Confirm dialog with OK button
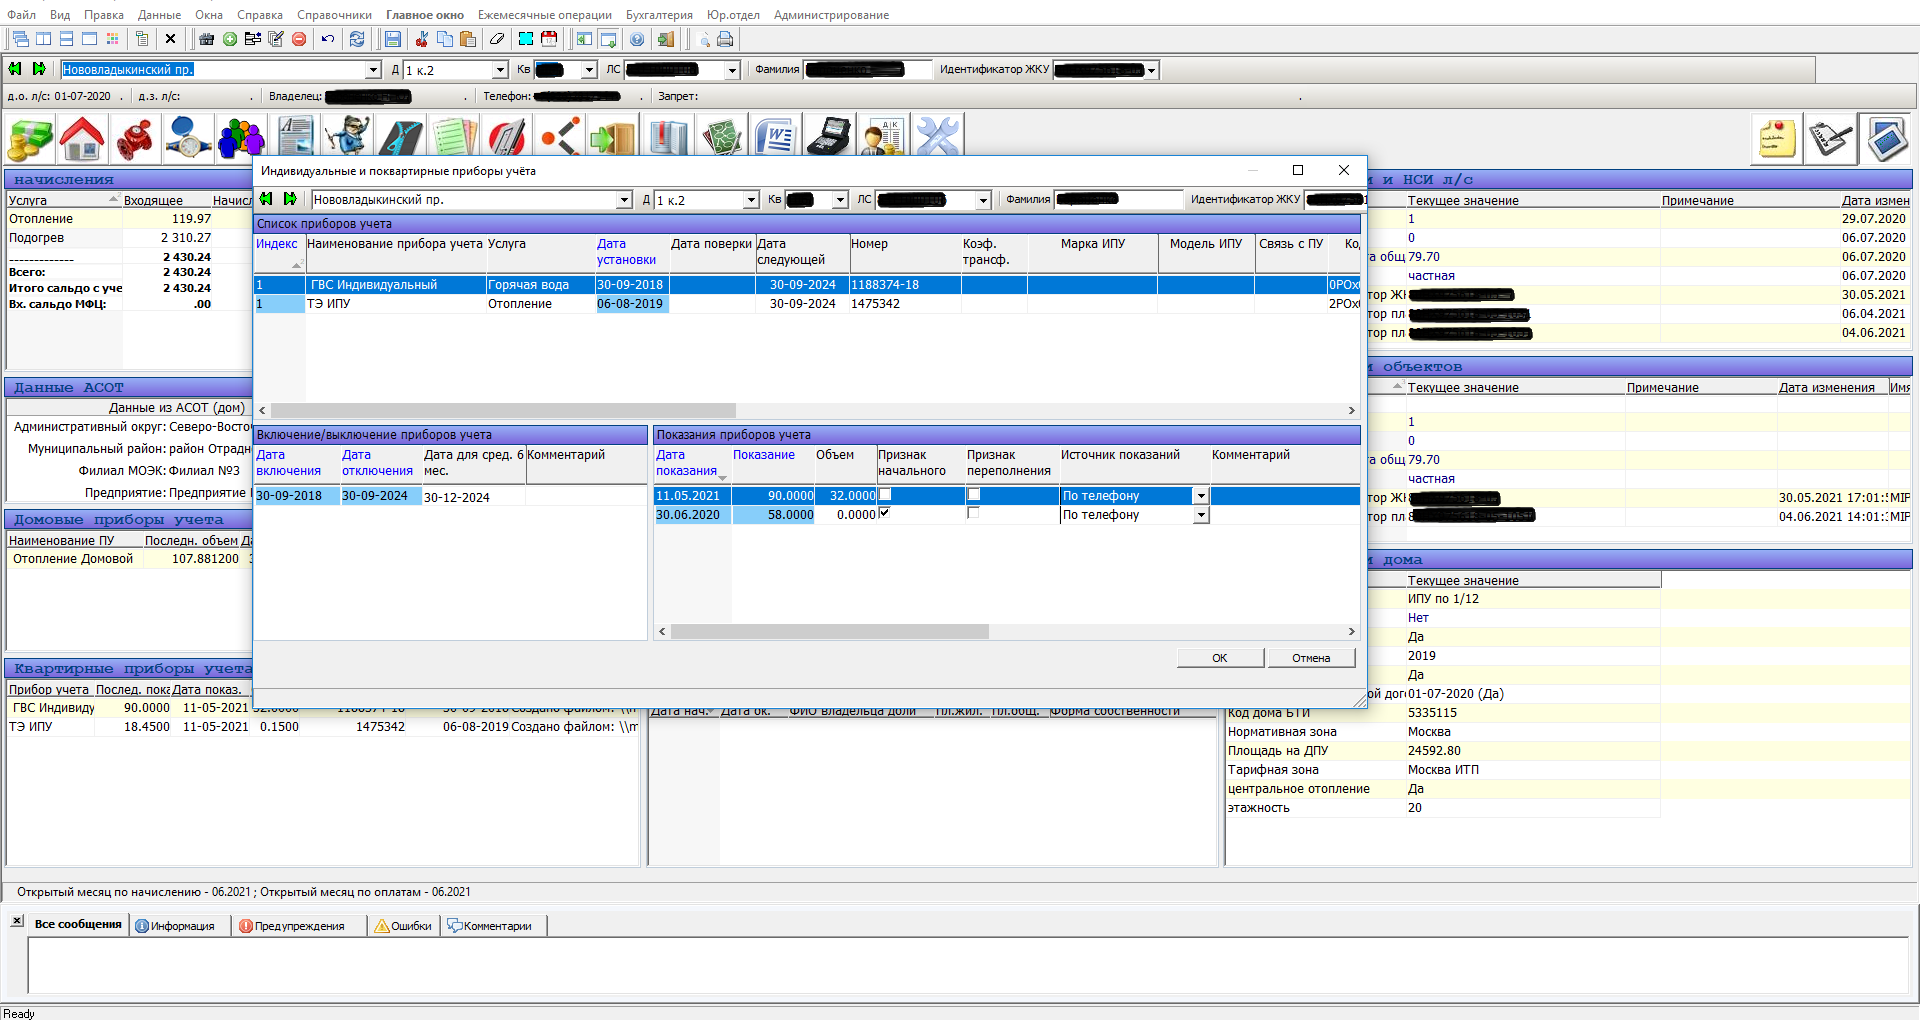This screenshot has width=1920, height=1020. [1220, 658]
